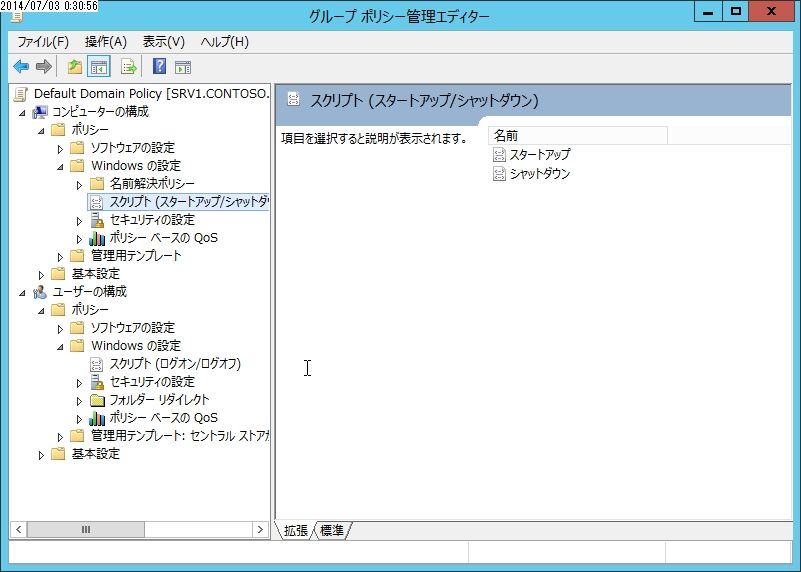Open Help via the question mark icon

[x=159, y=66]
